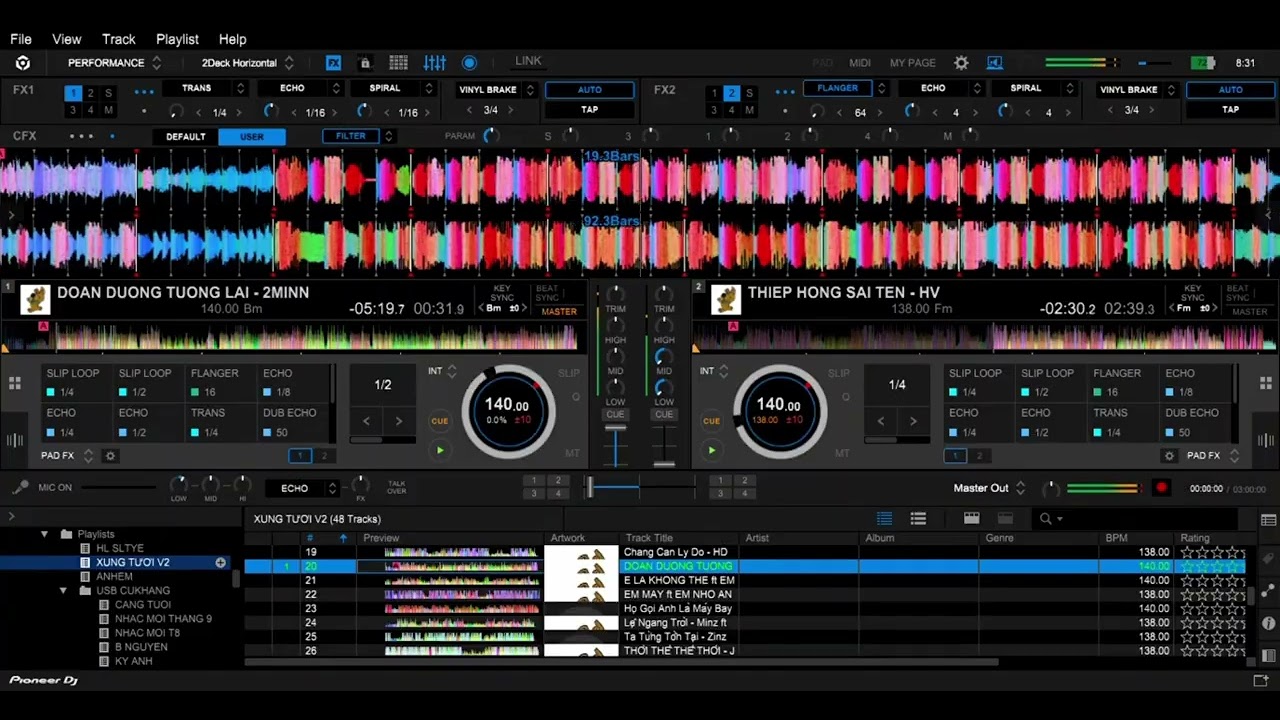Toggle FX1 assign button S
1280x720 pixels.
(108, 94)
